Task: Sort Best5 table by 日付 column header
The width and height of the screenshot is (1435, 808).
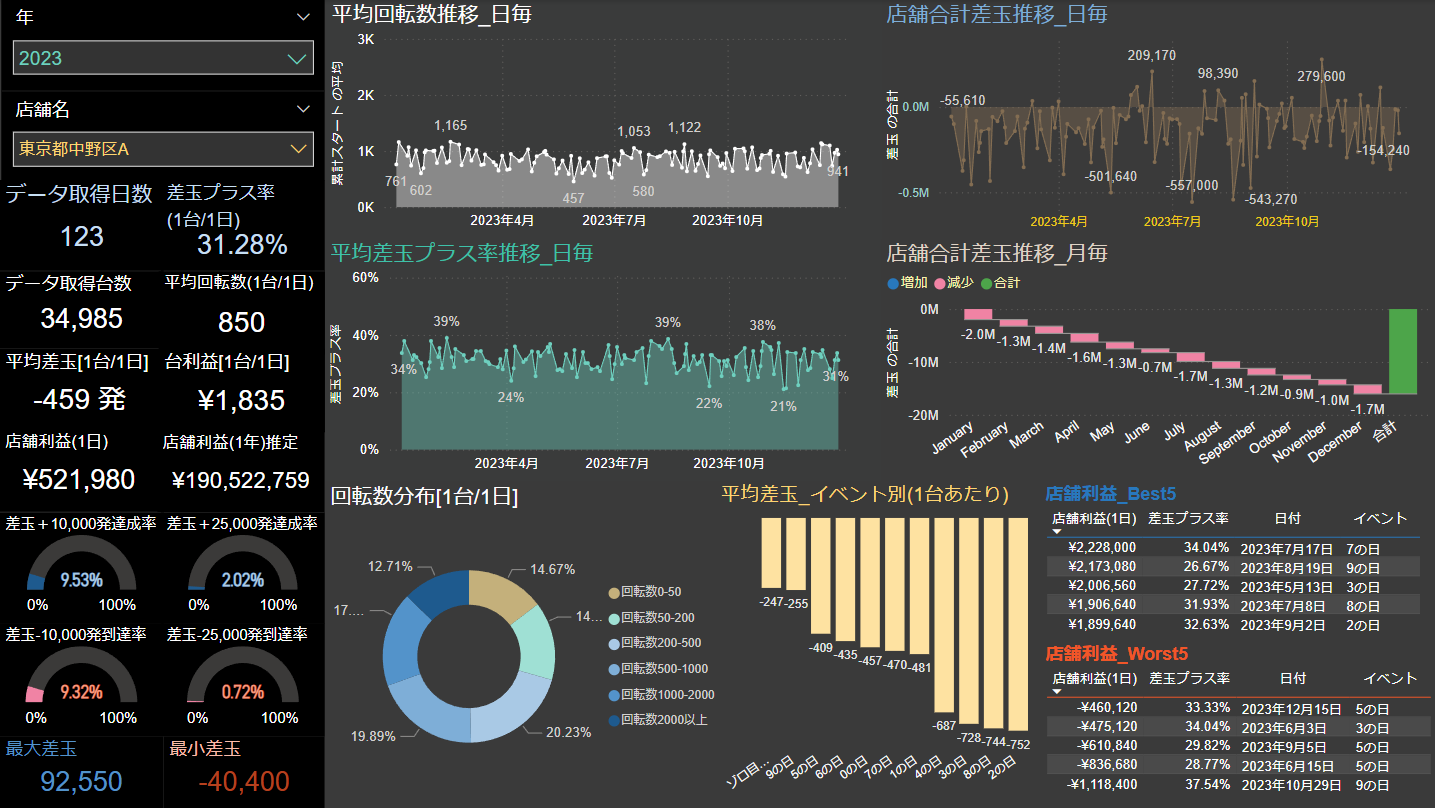Action: (1287, 518)
